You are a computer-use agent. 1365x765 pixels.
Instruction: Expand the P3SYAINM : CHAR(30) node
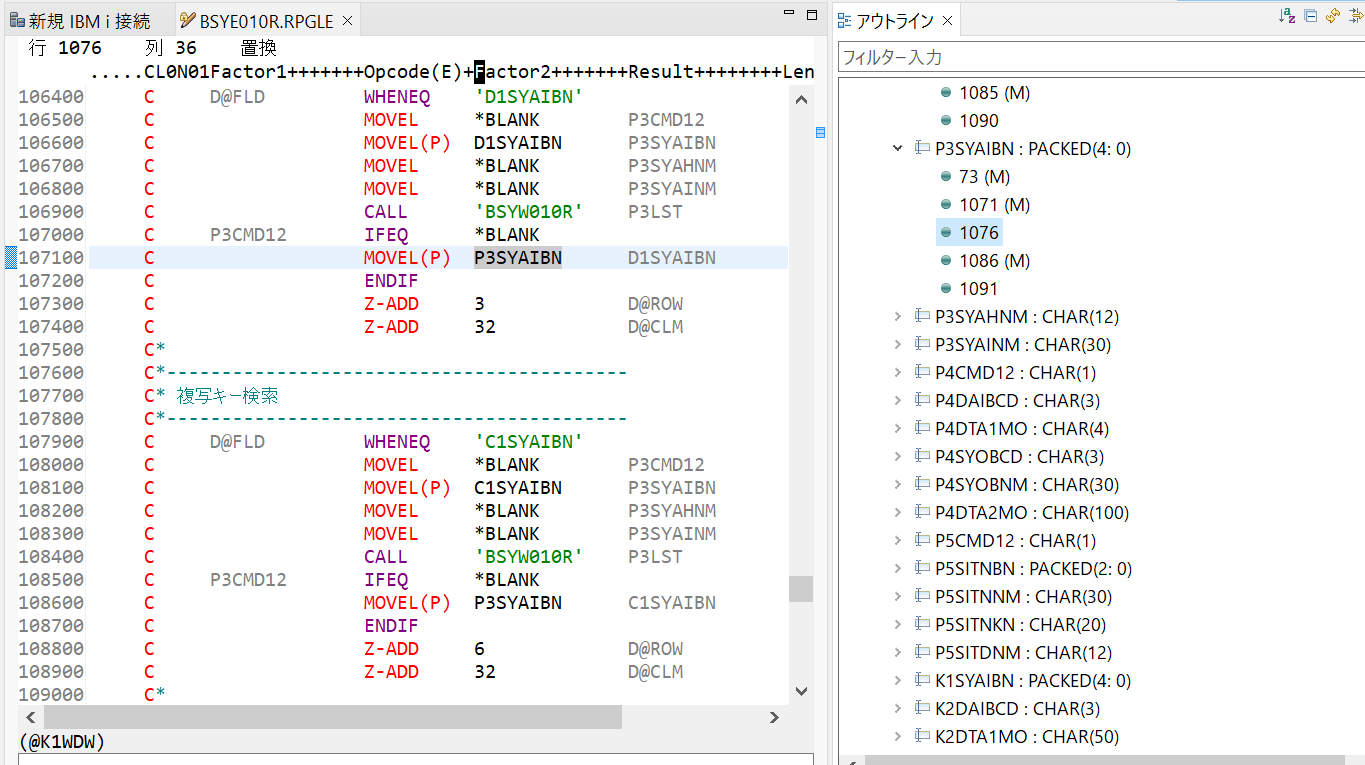pyautogui.click(x=898, y=344)
